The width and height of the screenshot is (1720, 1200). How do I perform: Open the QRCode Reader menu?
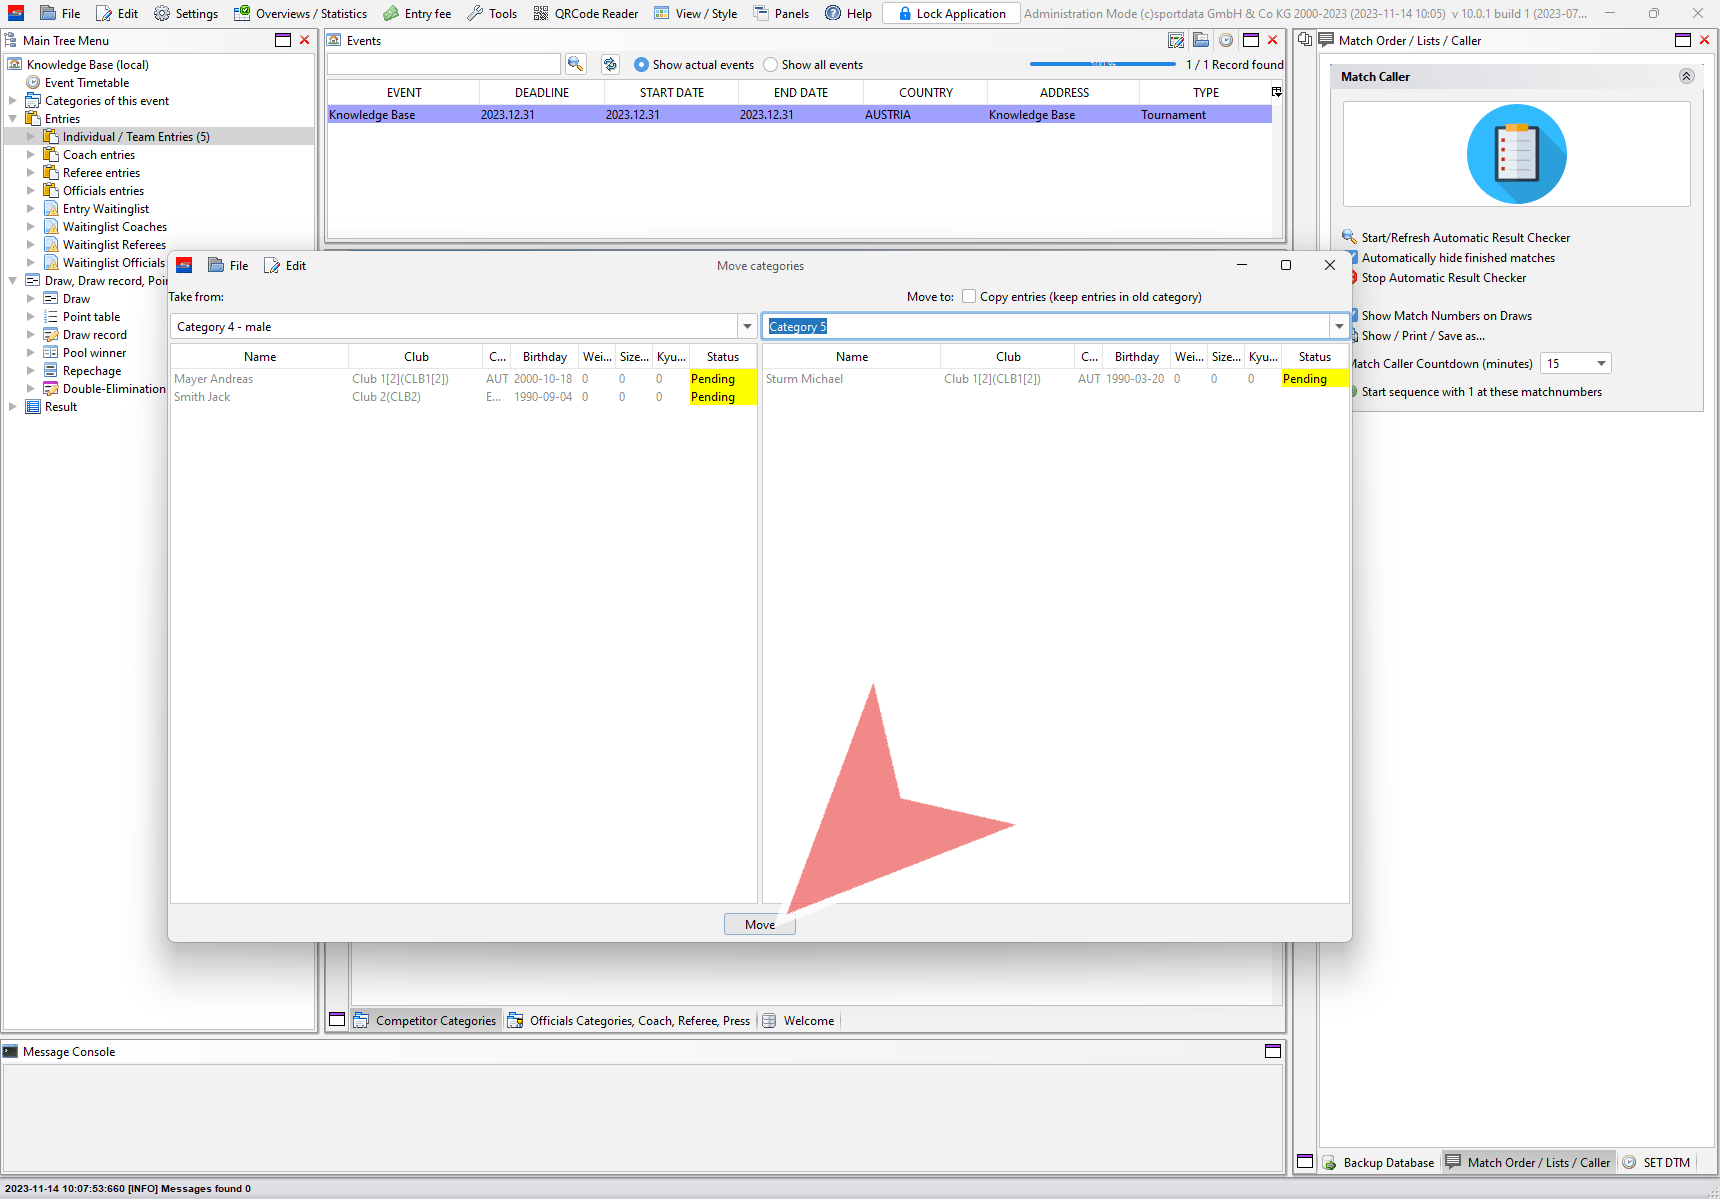[586, 13]
